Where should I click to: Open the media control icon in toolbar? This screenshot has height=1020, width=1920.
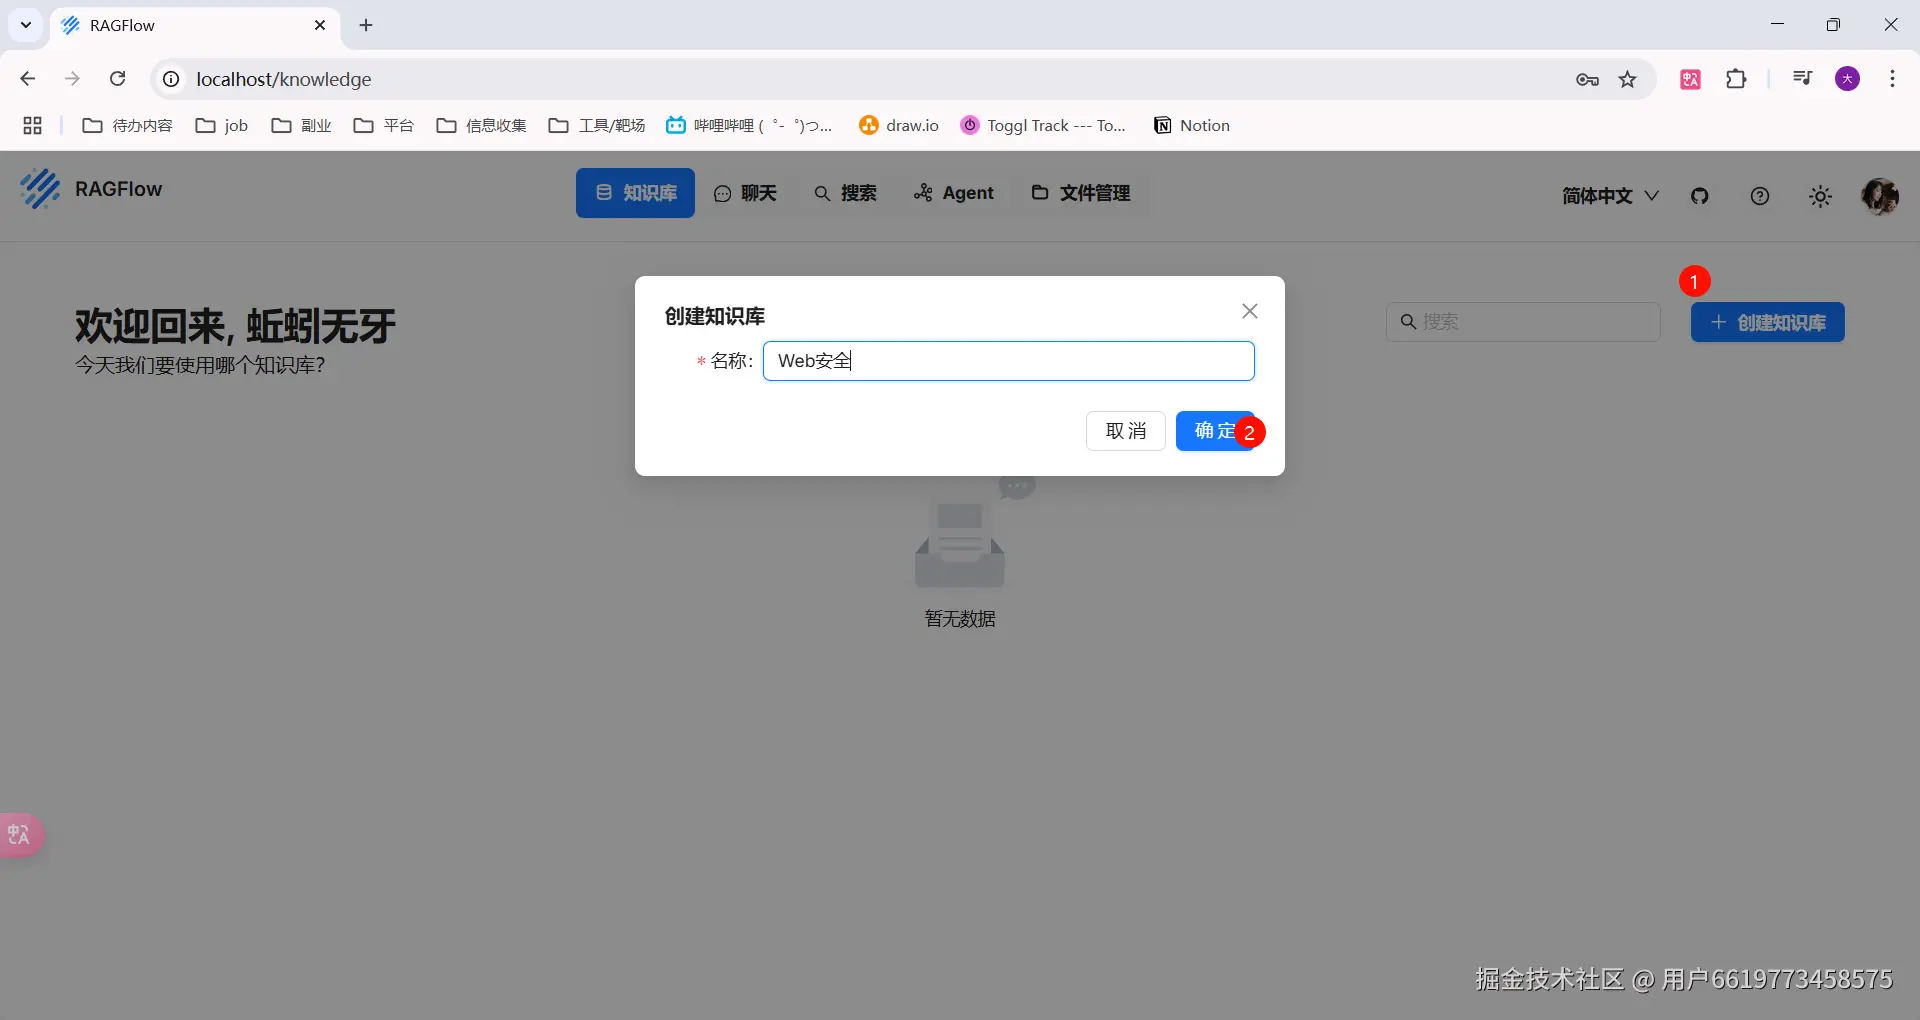tap(1803, 79)
